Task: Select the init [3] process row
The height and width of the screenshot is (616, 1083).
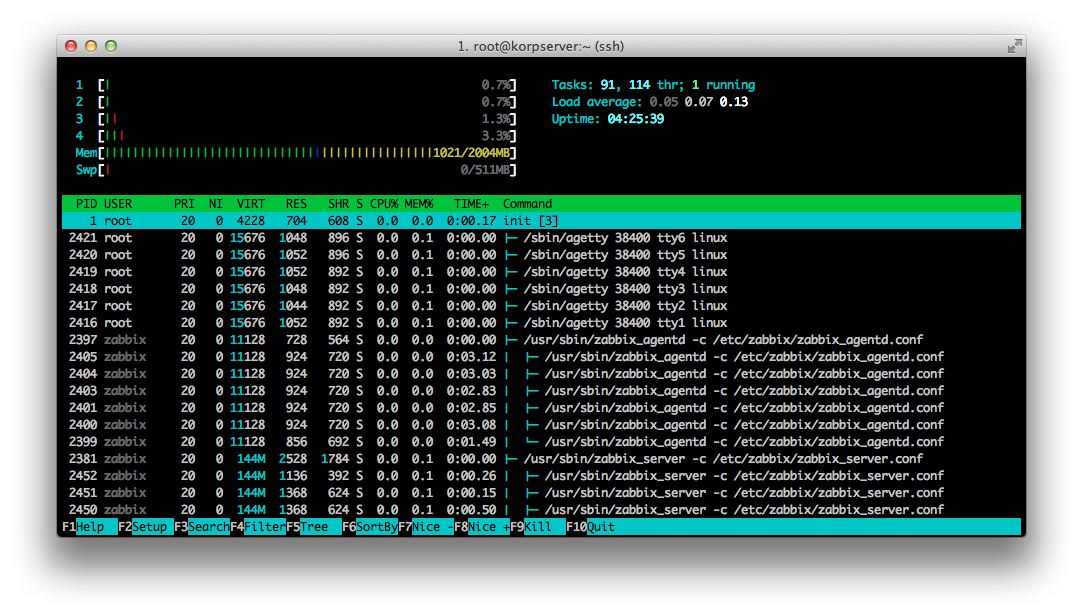Action: pos(542,221)
